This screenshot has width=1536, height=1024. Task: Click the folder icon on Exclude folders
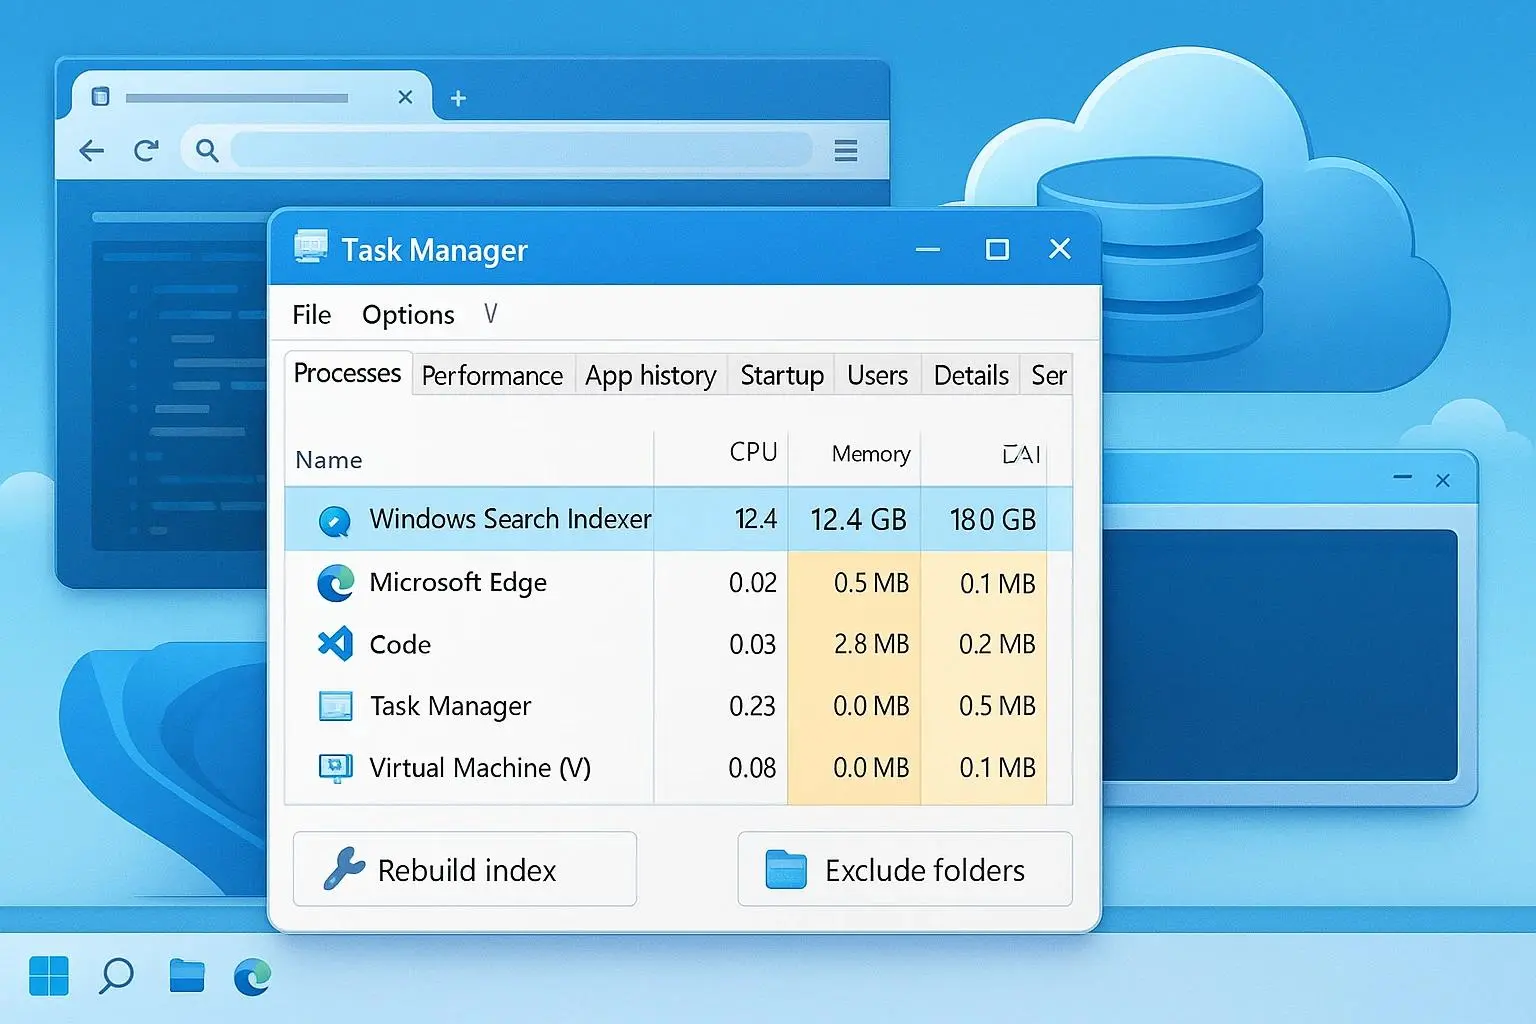pos(786,870)
